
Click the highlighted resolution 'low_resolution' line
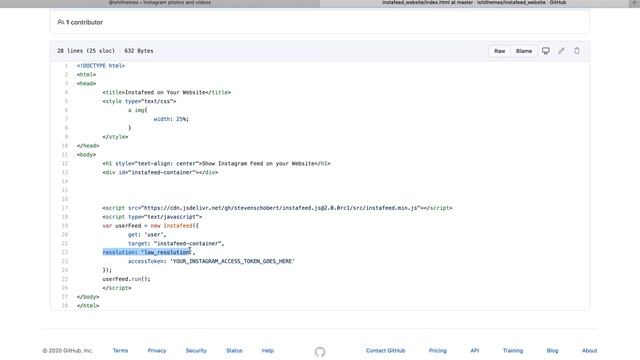tap(149, 252)
